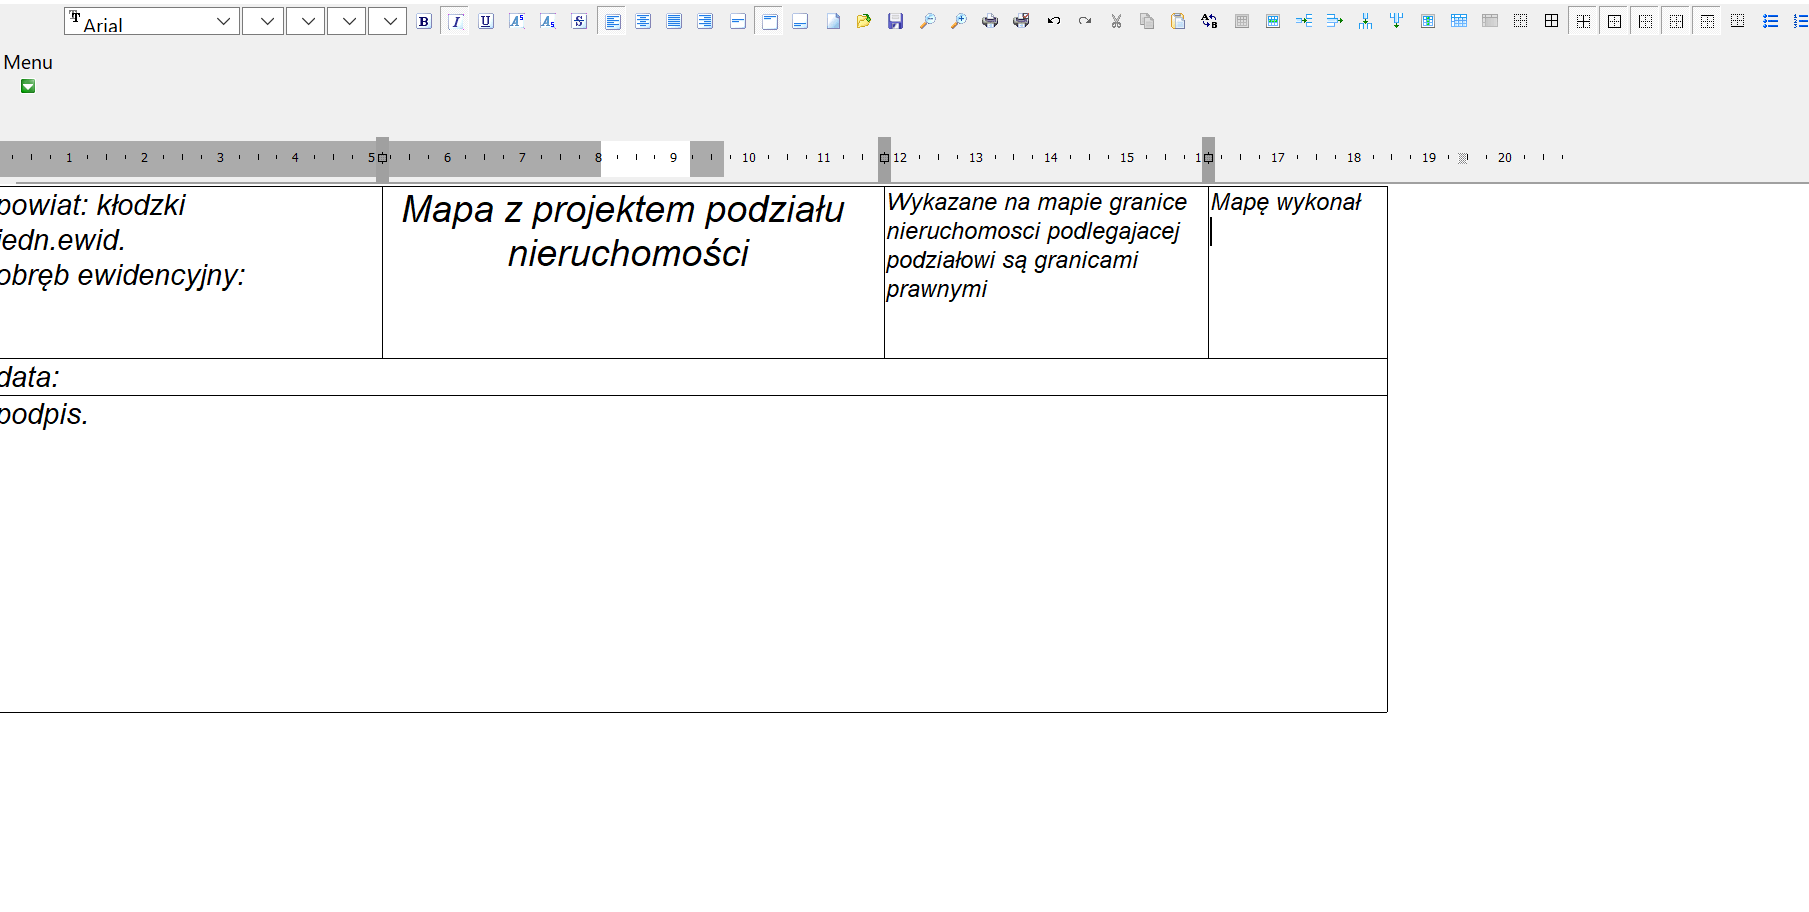Click the tab stop near ruler 19

[1463, 158]
